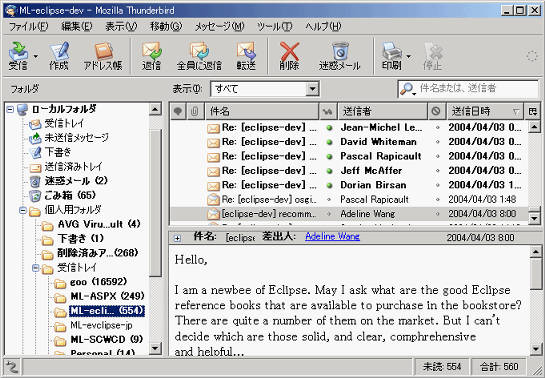Mark as junk with 迷惑メール icon
The height and width of the screenshot is (378, 545).
click(x=340, y=56)
